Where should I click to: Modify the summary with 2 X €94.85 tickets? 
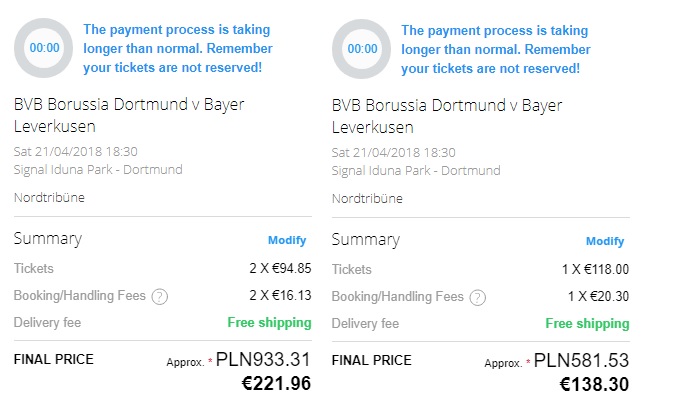pyautogui.click(x=287, y=240)
